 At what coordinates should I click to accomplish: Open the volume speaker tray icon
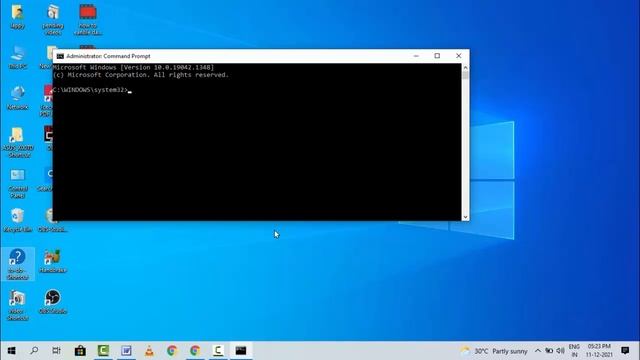tap(560, 351)
